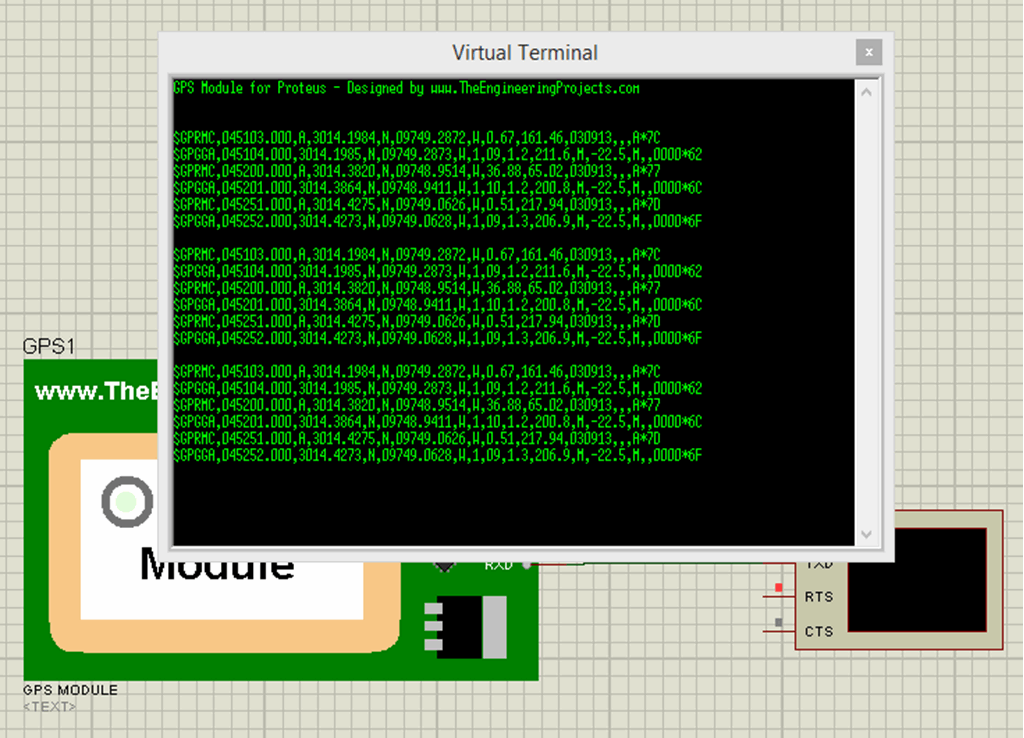Viewport: 1024px width, 738px height.
Task: Toggle the TXD pin connection state
Action: click(822, 563)
